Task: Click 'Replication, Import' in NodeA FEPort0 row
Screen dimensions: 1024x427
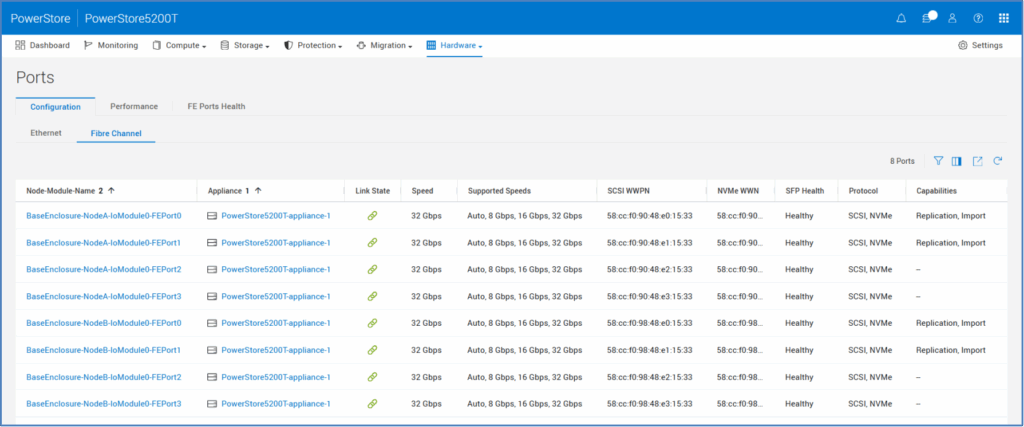Action: 951,216
